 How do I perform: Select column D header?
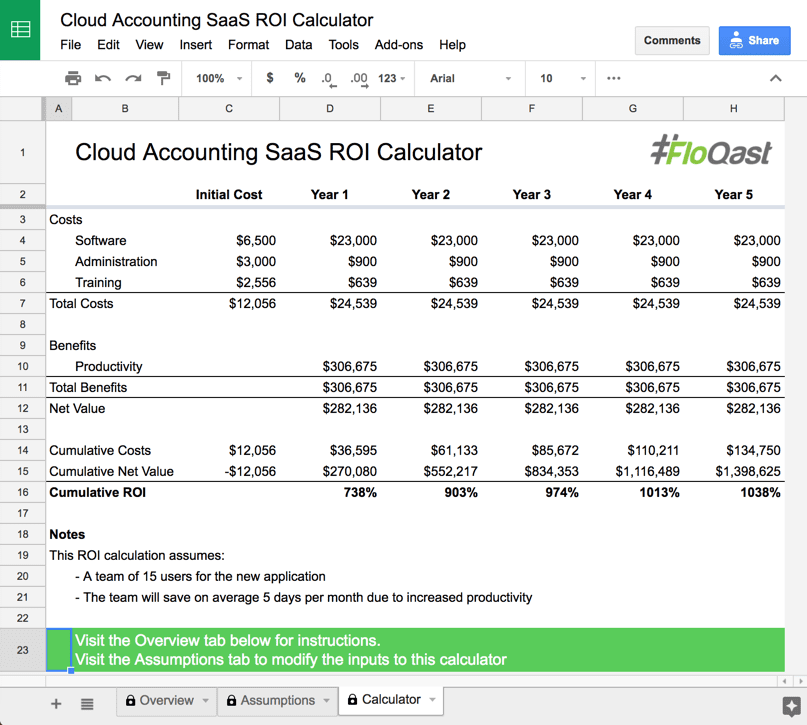tap(330, 109)
